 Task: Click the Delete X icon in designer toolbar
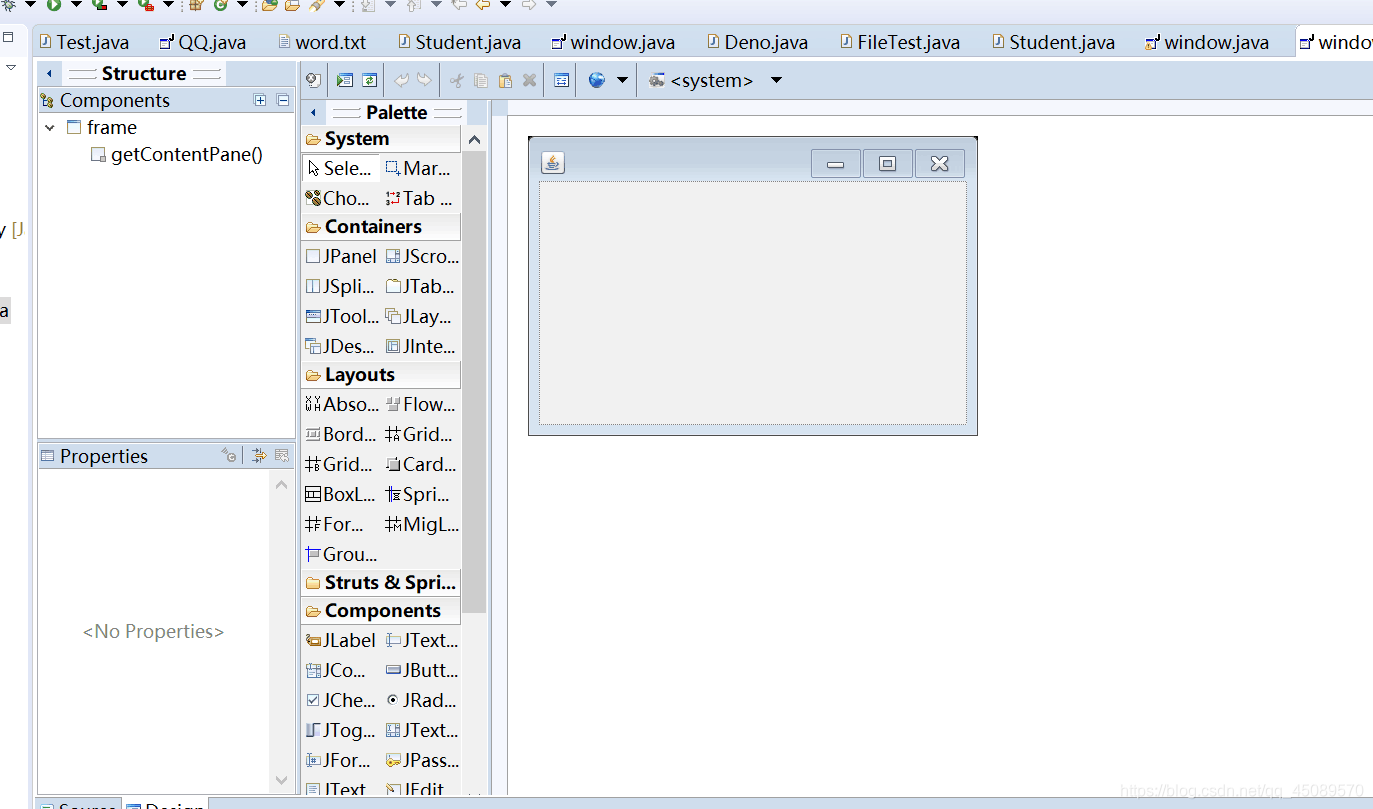click(529, 80)
